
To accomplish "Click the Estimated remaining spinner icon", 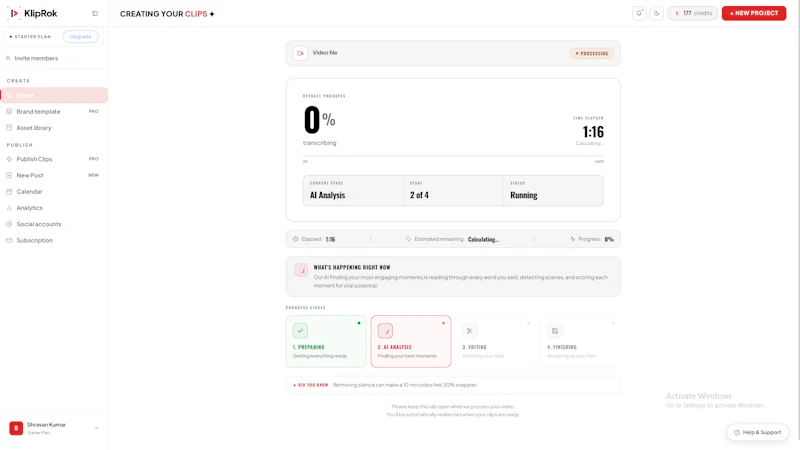I will tap(409, 239).
